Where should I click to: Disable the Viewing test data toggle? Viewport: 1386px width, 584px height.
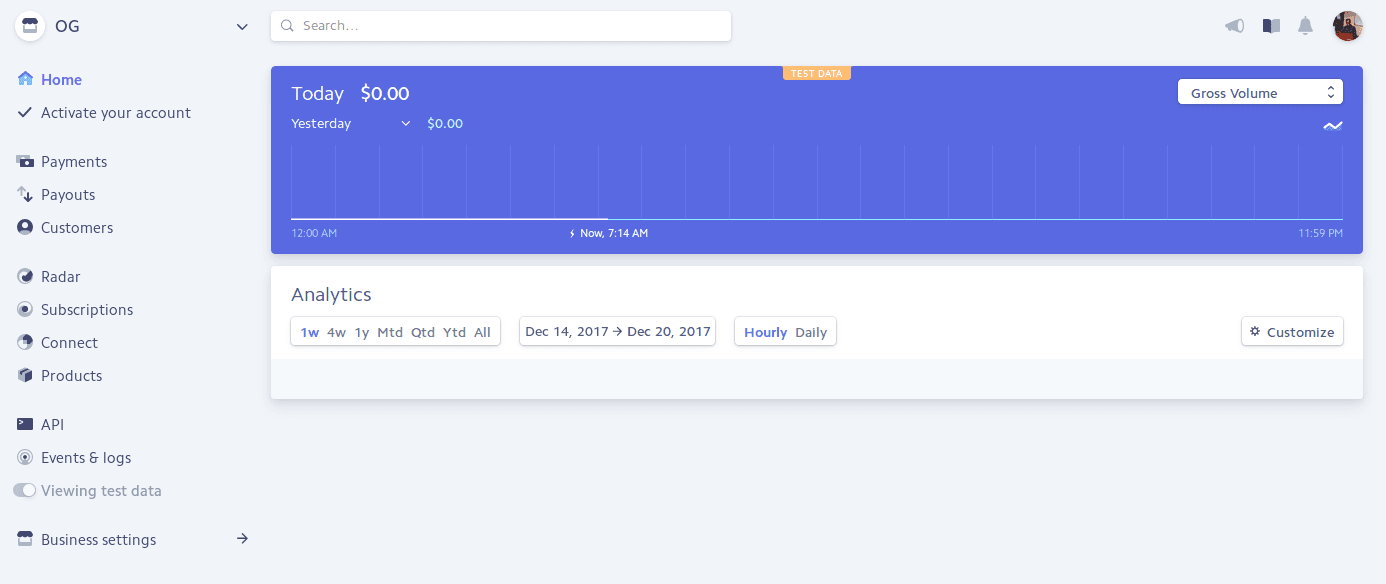[x=23, y=490]
